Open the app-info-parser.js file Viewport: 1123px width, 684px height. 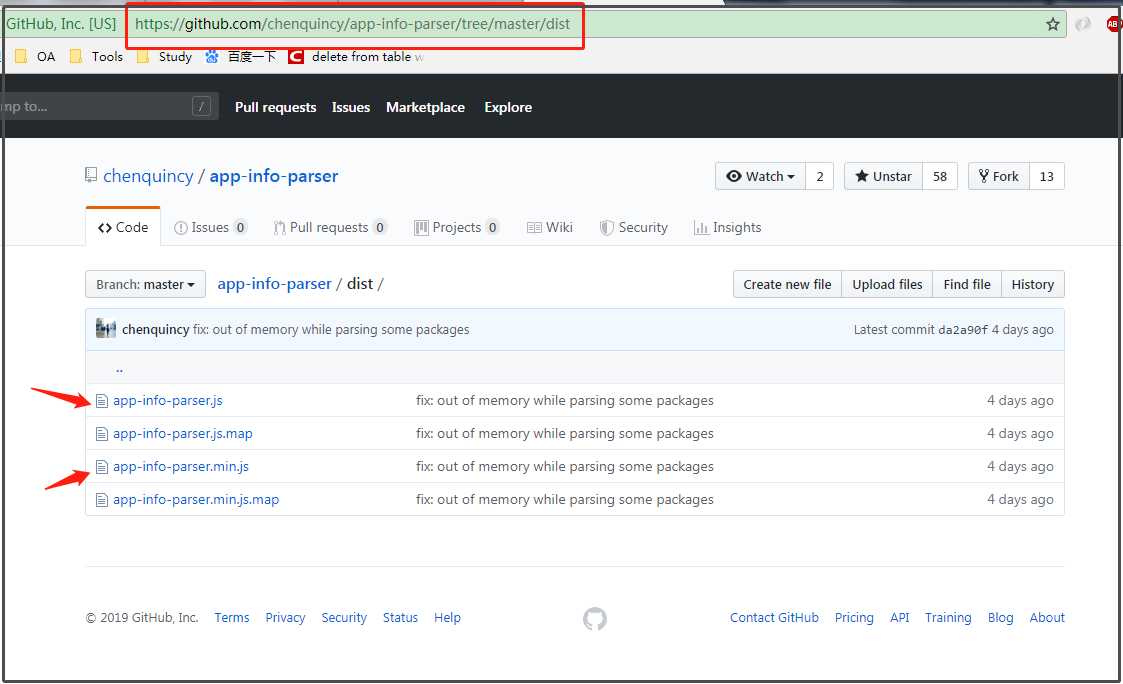(168, 401)
